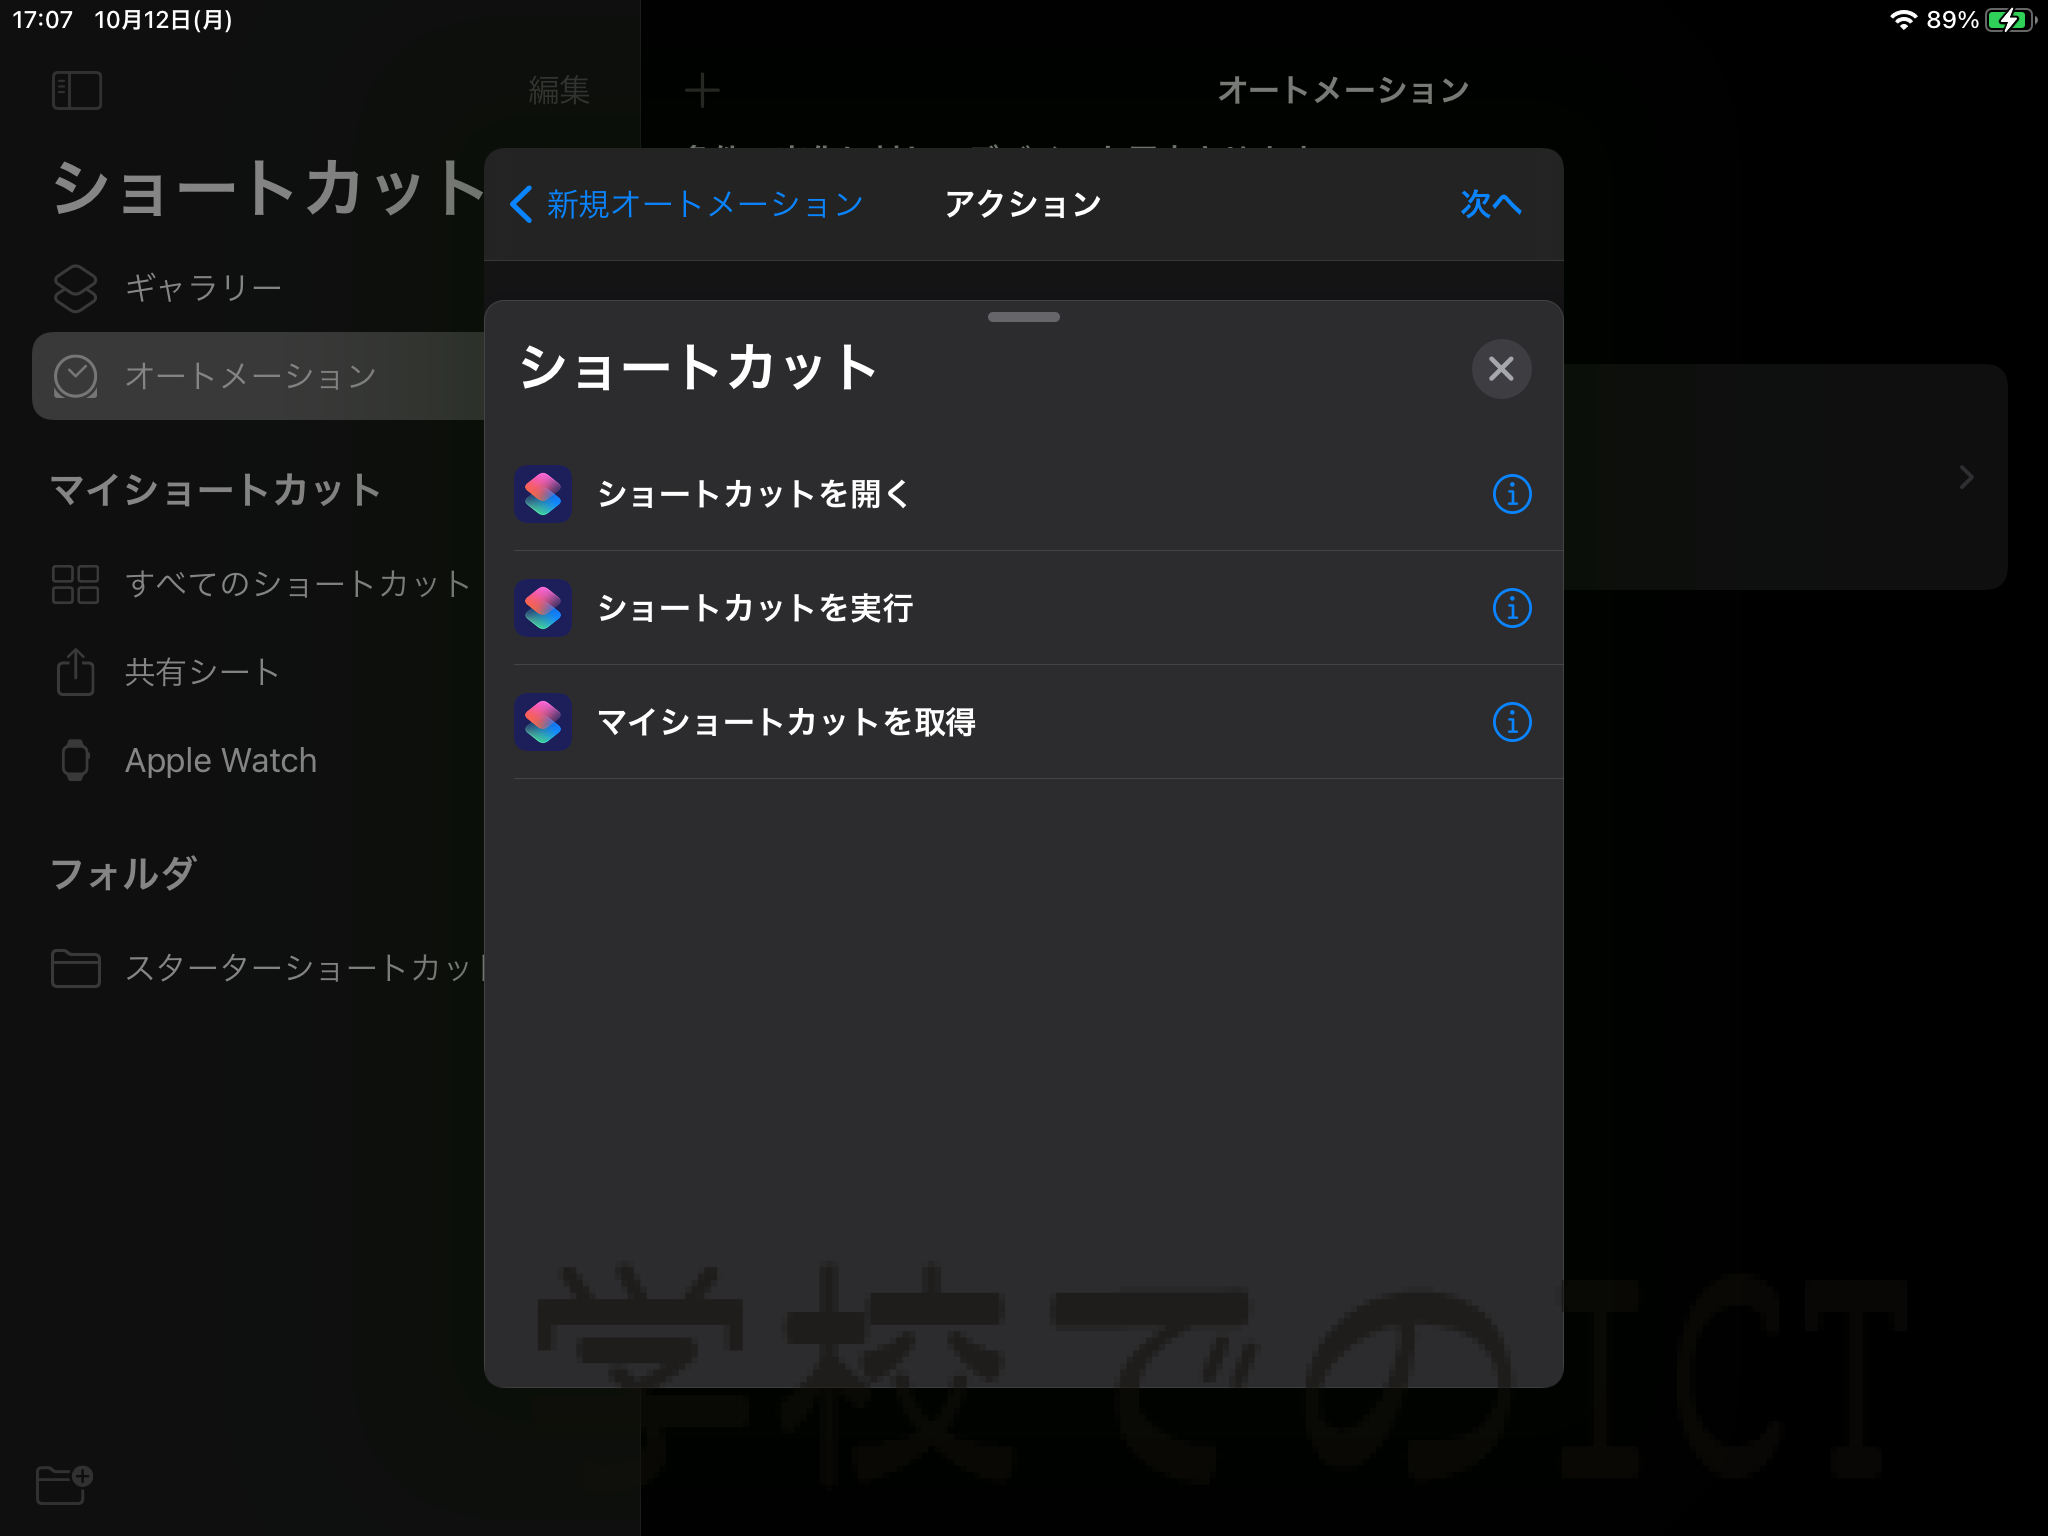Tap the 編集 button in sidebar
The image size is (2048, 1536).
pyautogui.click(x=559, y=90)
